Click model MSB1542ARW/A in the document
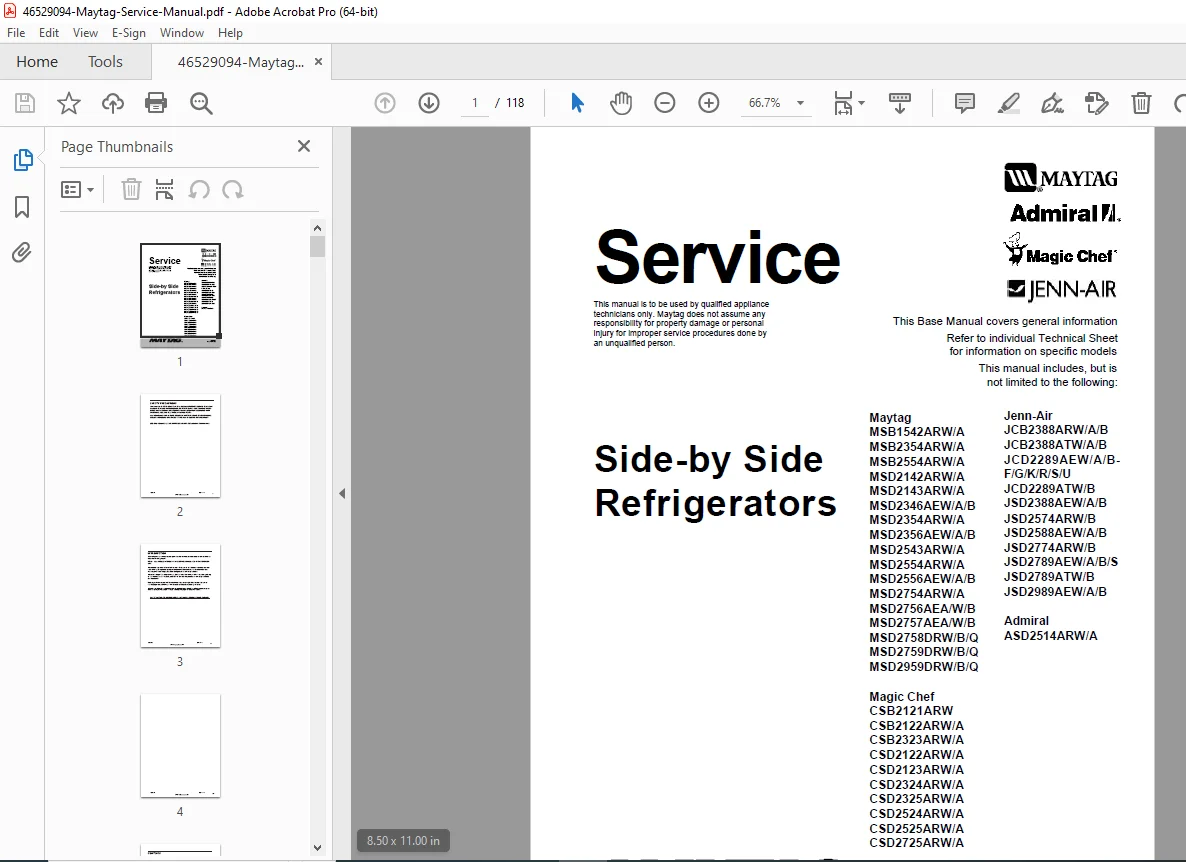The height and width of the screenshot is (862, 1186). click(917, 432)
